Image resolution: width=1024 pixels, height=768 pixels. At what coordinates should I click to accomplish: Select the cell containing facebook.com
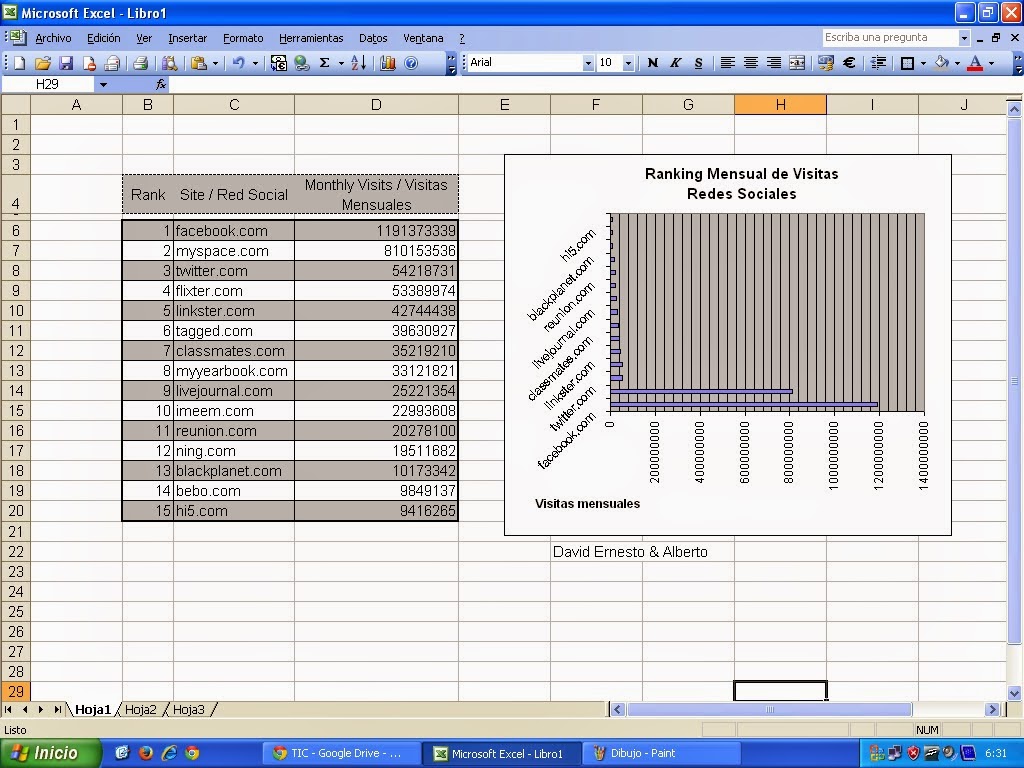(x=234, y=231)
